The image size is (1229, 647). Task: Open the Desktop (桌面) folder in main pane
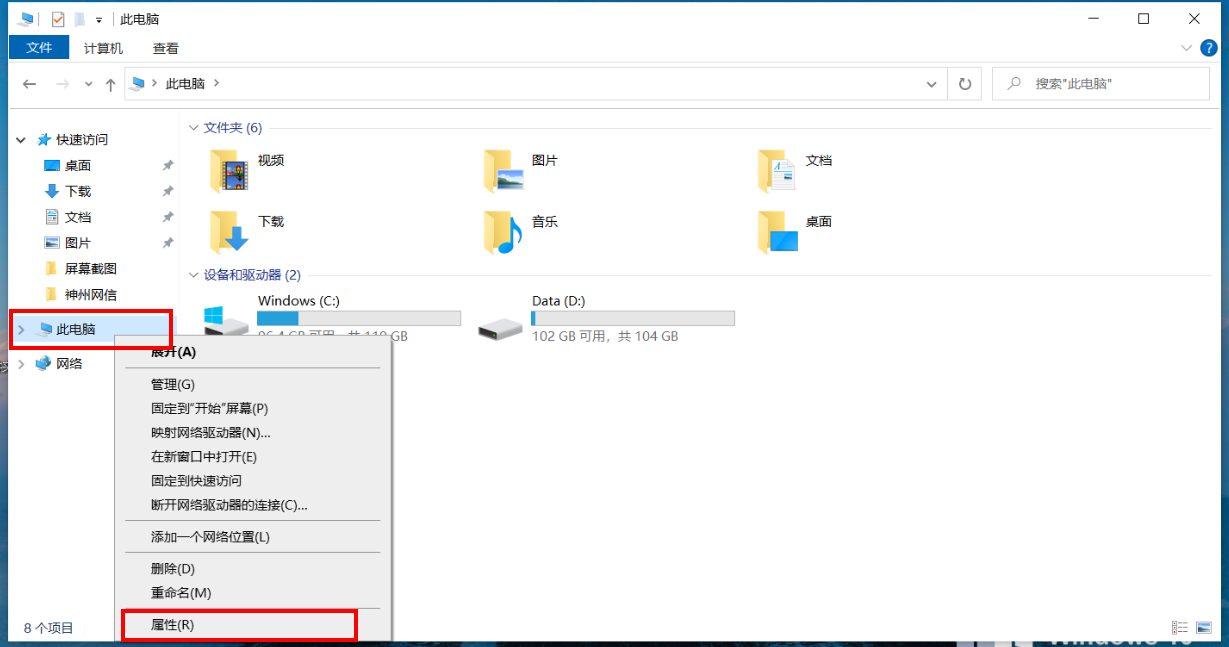click(x=777, y=232)
